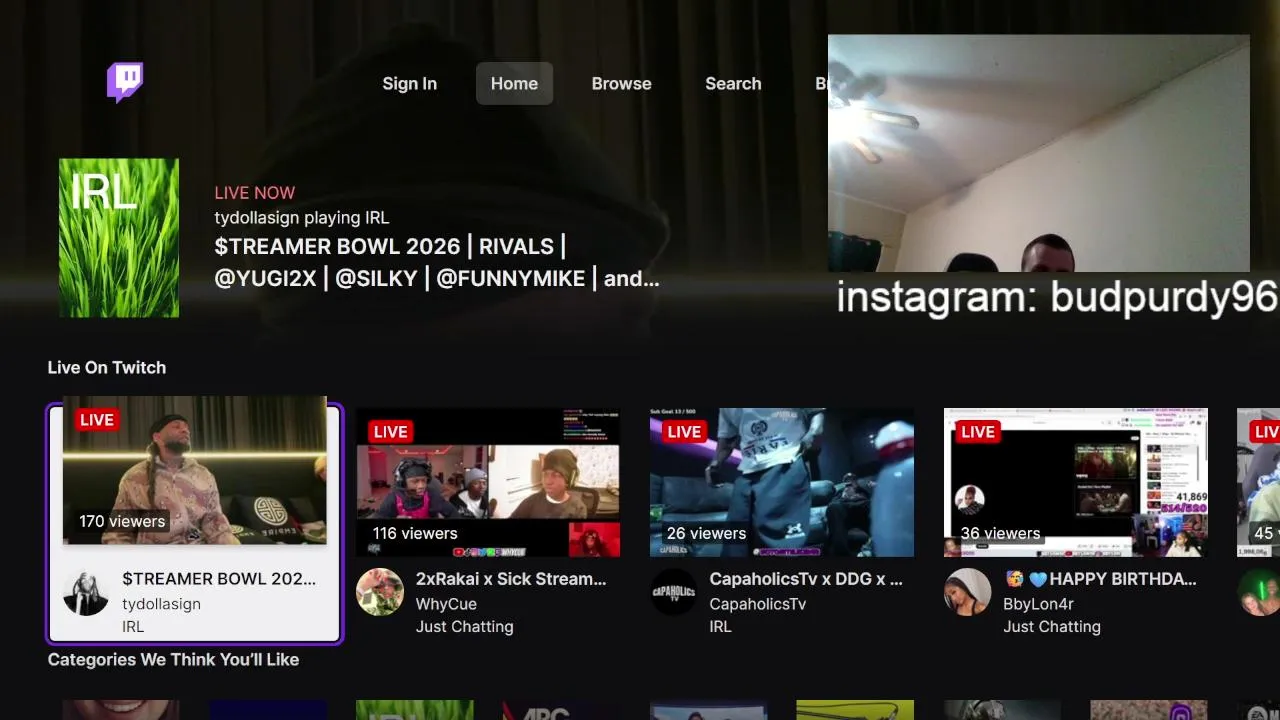Click '170 viewers' count label
Screen dimensions: 1280x720
coord(122,521)
